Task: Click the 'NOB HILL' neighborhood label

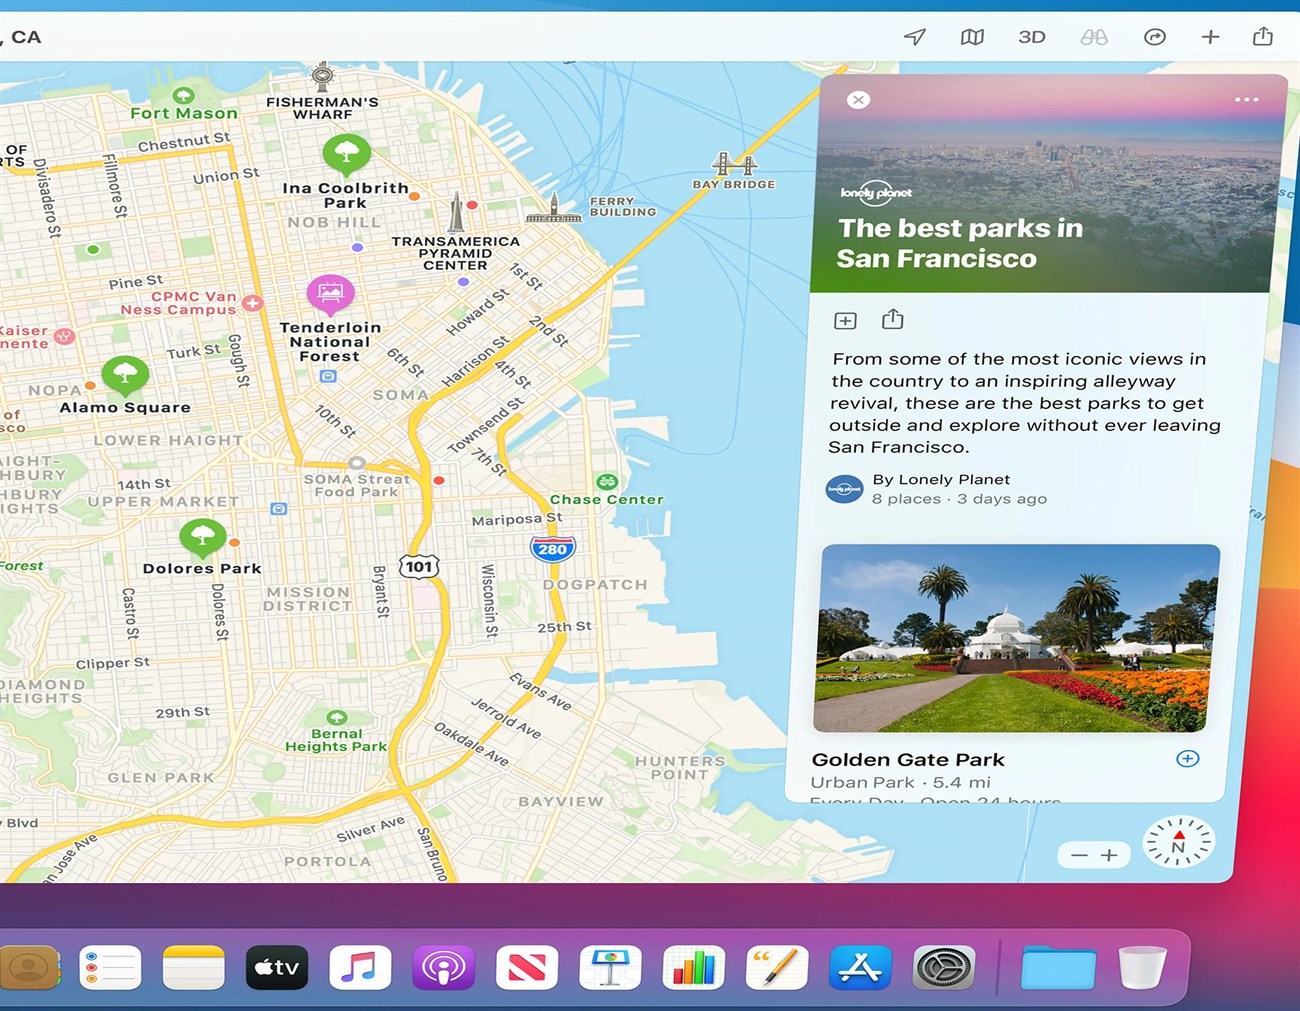Action: point(334,222)
